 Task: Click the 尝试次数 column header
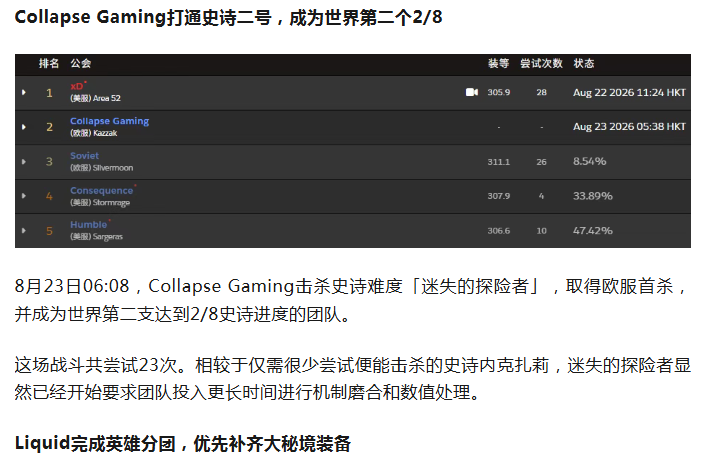coord(541,63)
